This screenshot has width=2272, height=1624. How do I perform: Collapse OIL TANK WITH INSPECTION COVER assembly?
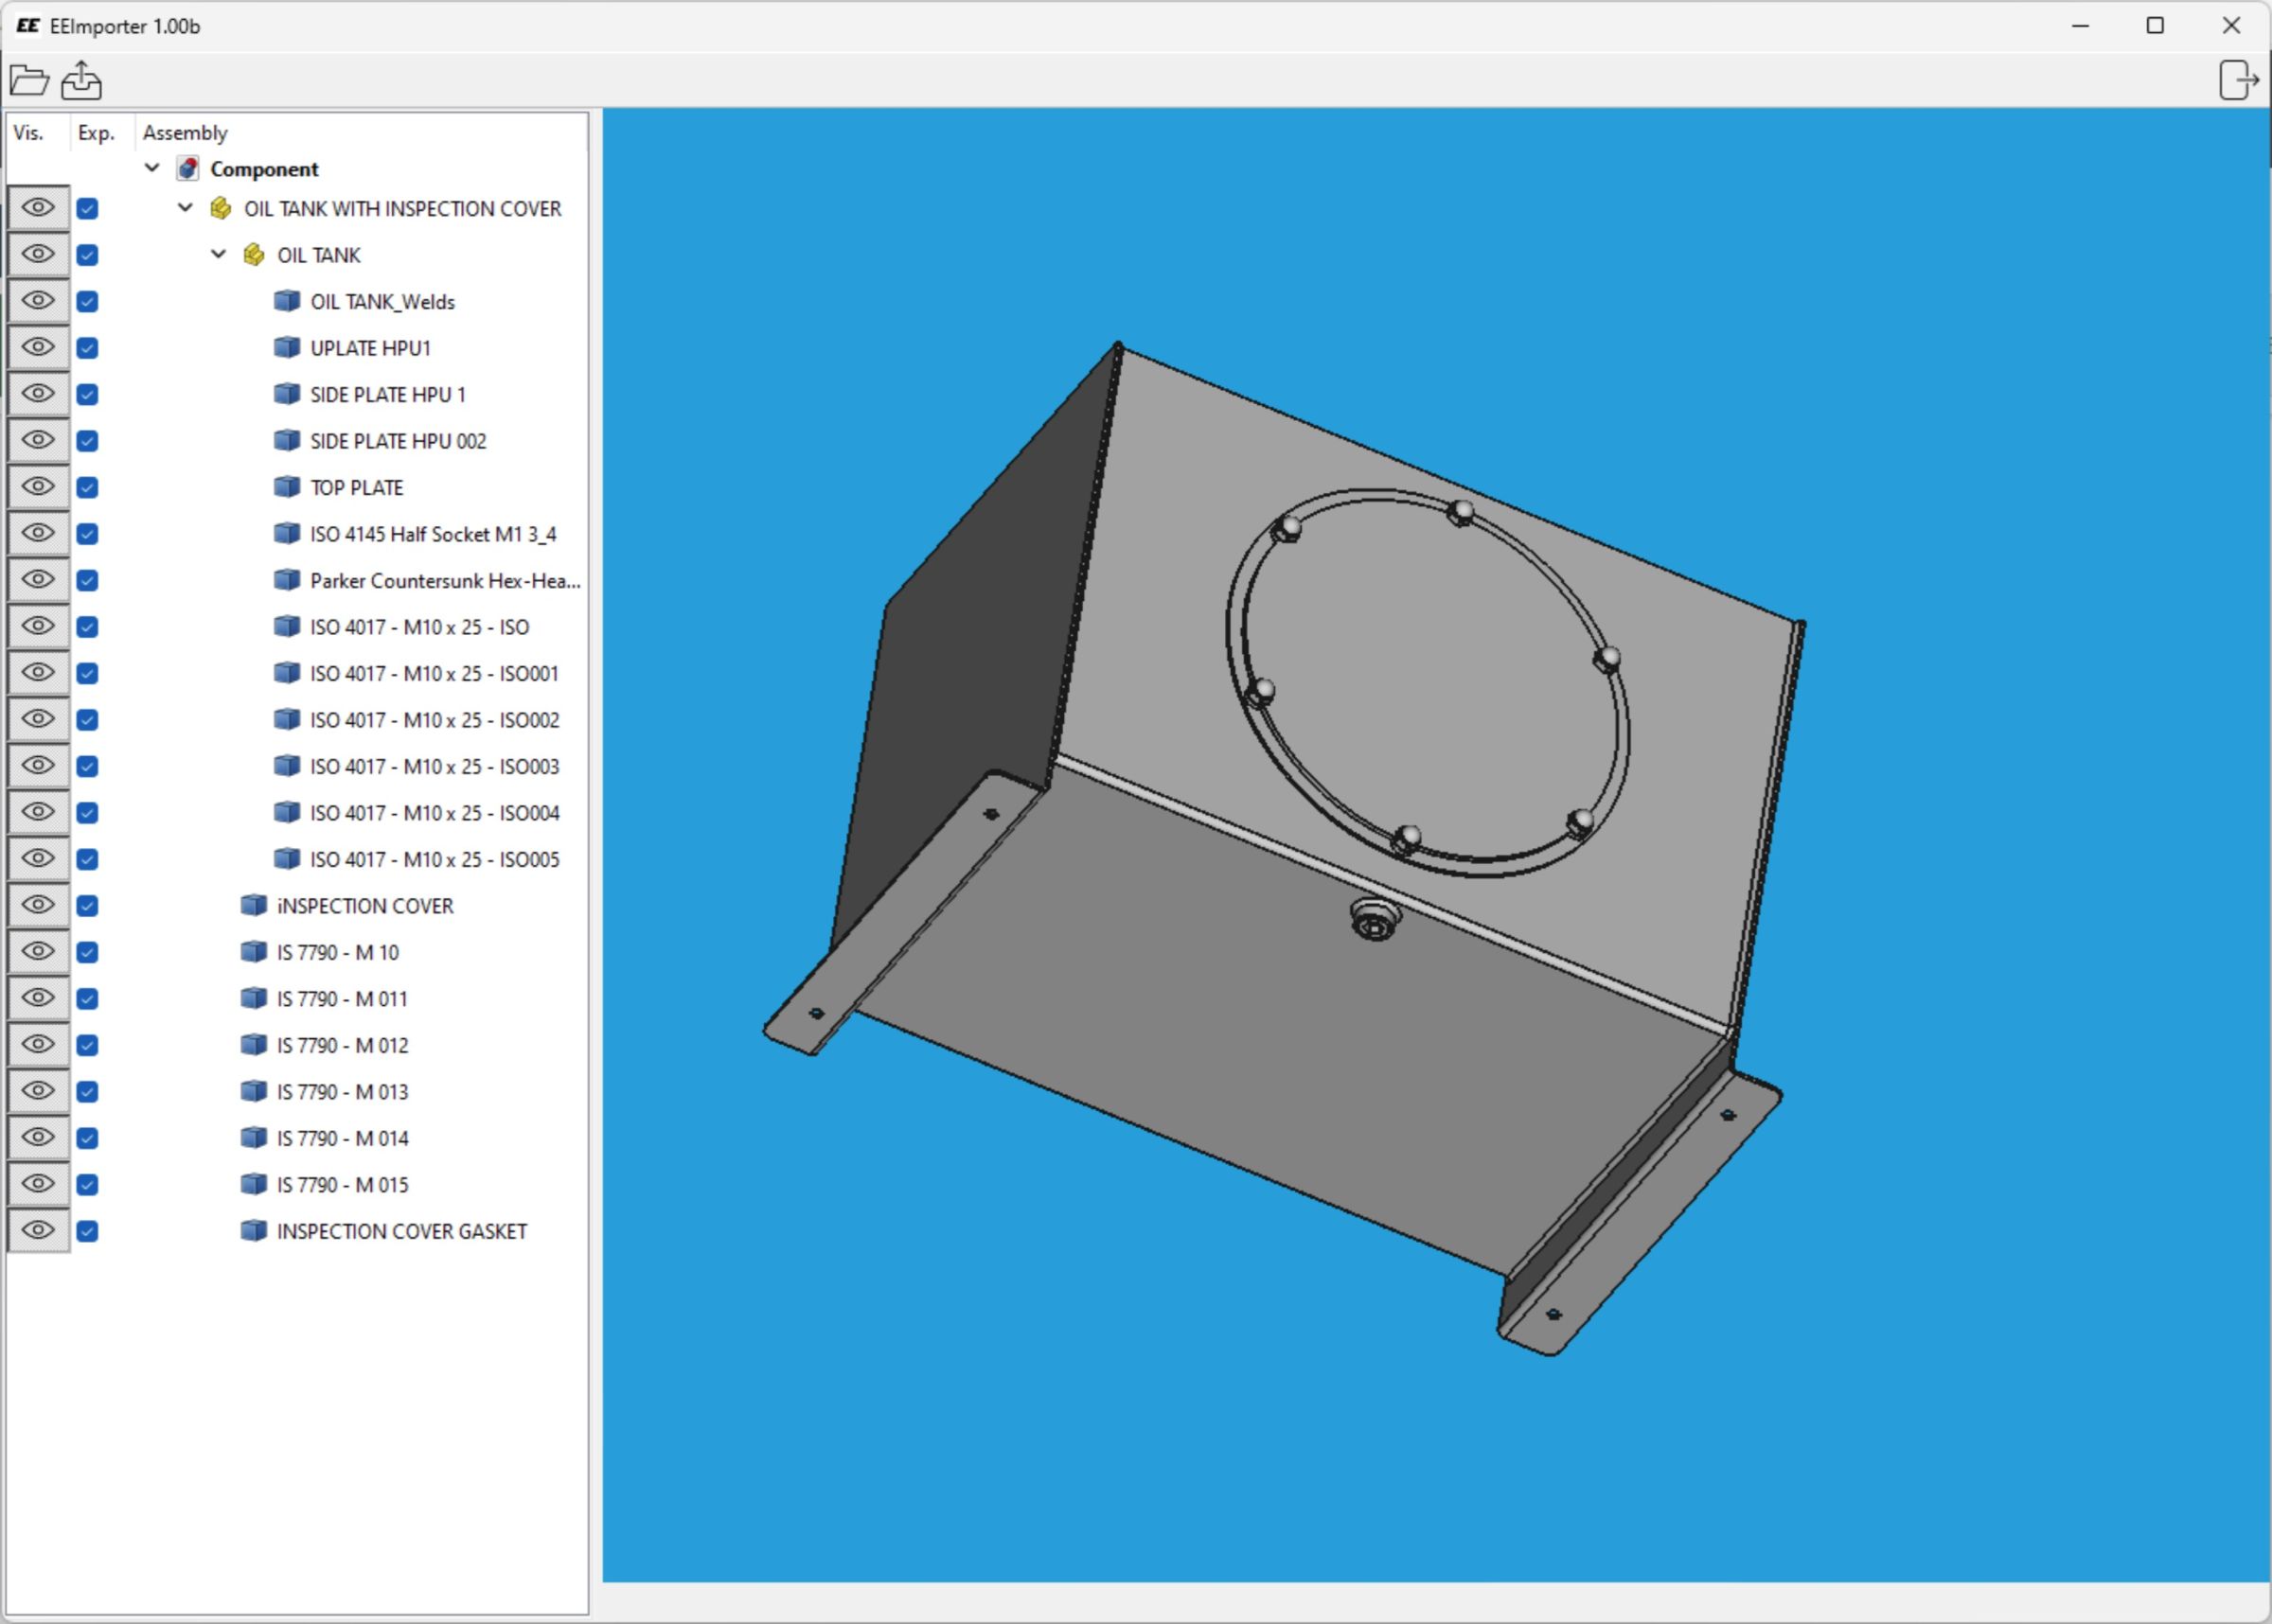click(x=185, y=208)
